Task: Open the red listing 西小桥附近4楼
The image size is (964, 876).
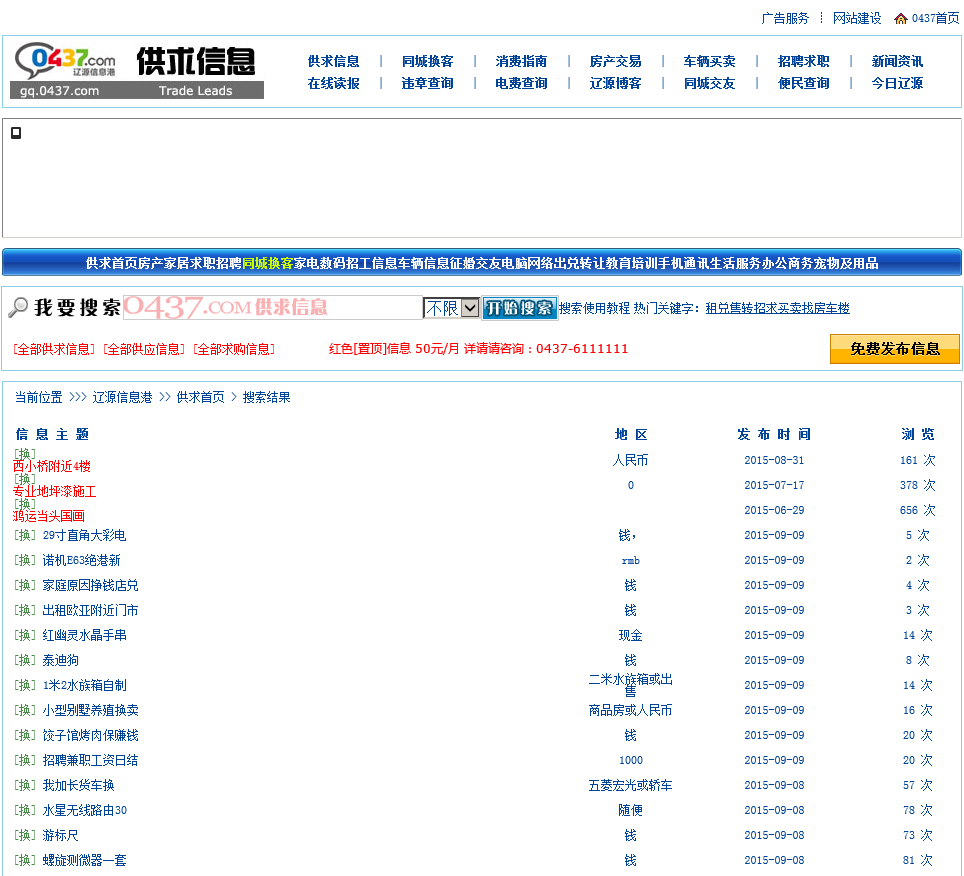Action: coord(52,466)
